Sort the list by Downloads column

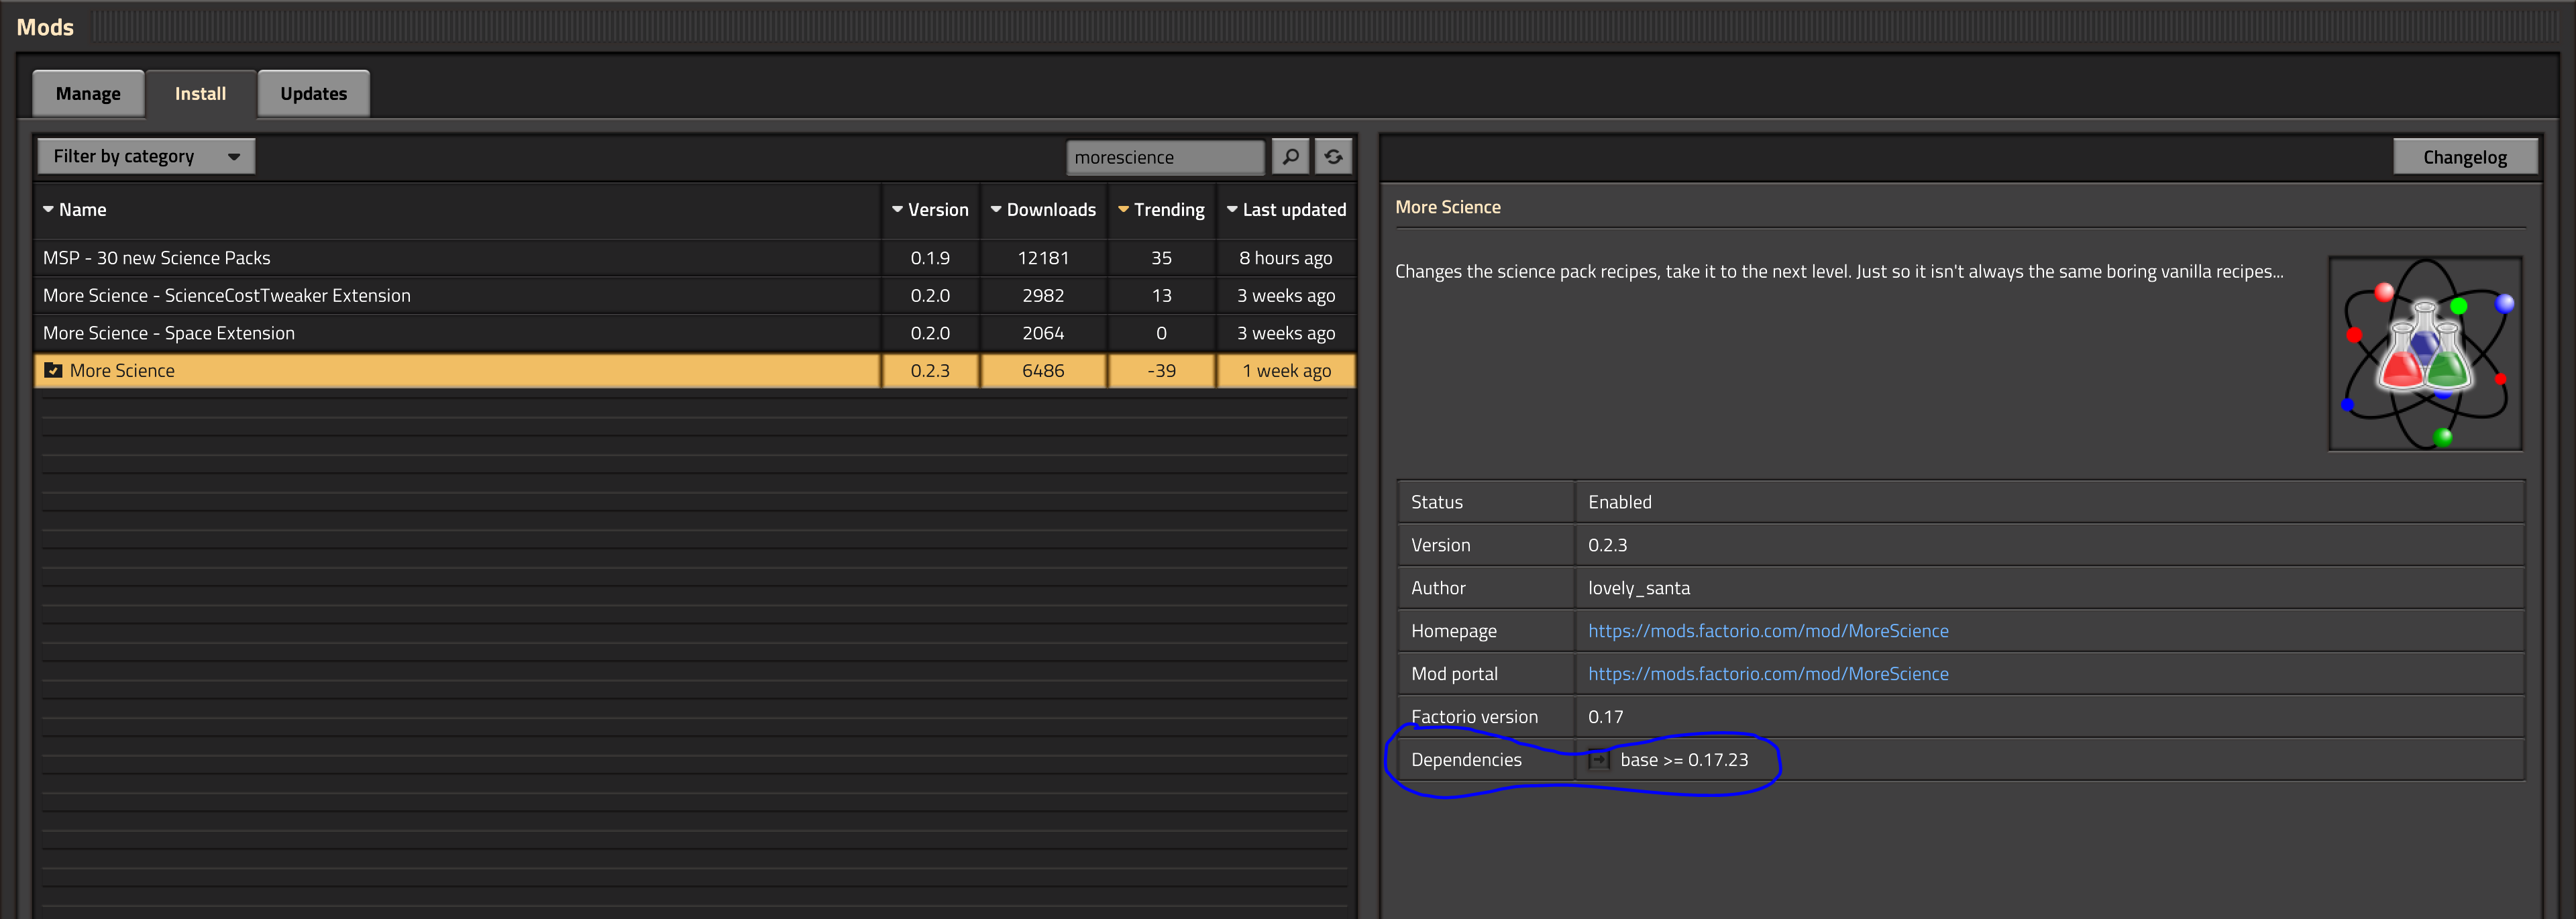point(1043,210)
